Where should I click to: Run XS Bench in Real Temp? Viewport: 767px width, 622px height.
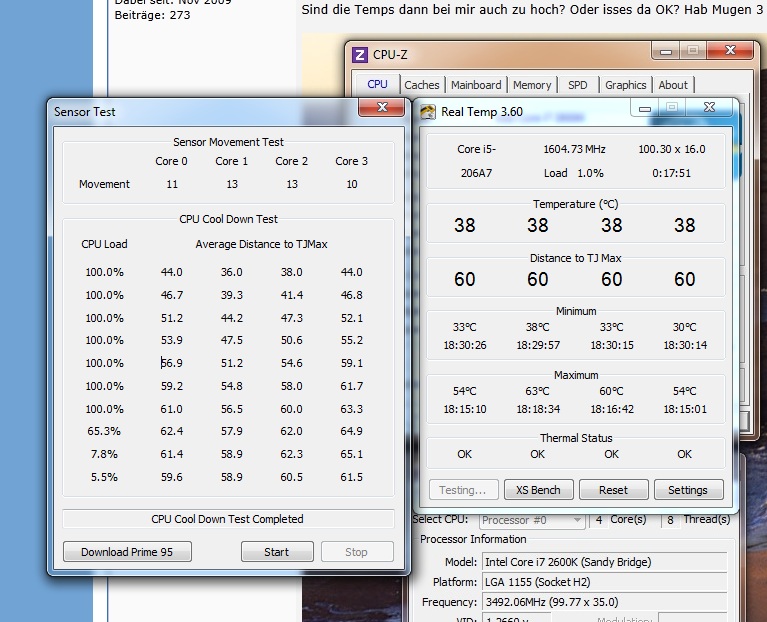tap(539, 489)
